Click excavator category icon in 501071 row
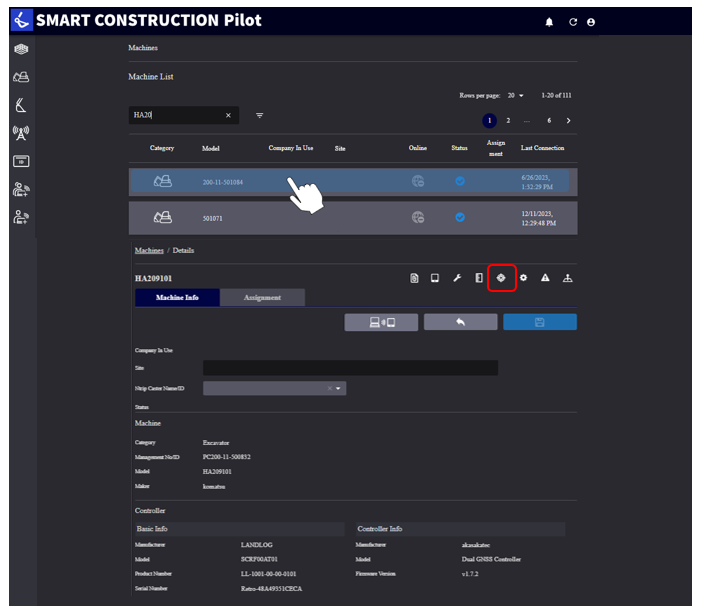The image size is (705, 614). [163, 218]
